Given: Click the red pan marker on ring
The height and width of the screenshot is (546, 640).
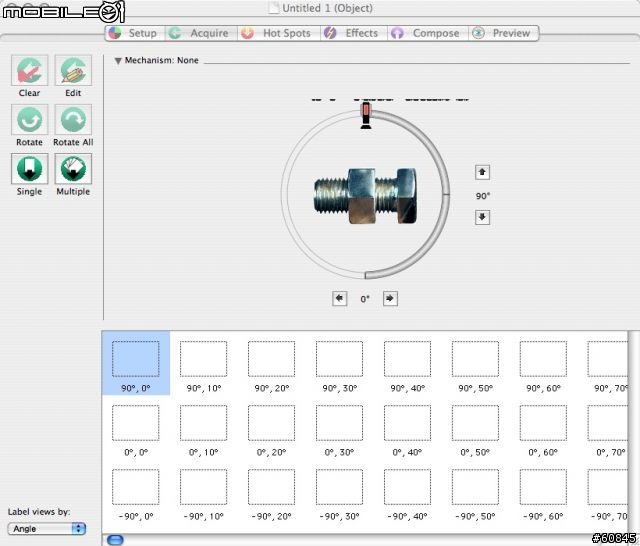Looking at the screenshot, I should coord(366,115).
